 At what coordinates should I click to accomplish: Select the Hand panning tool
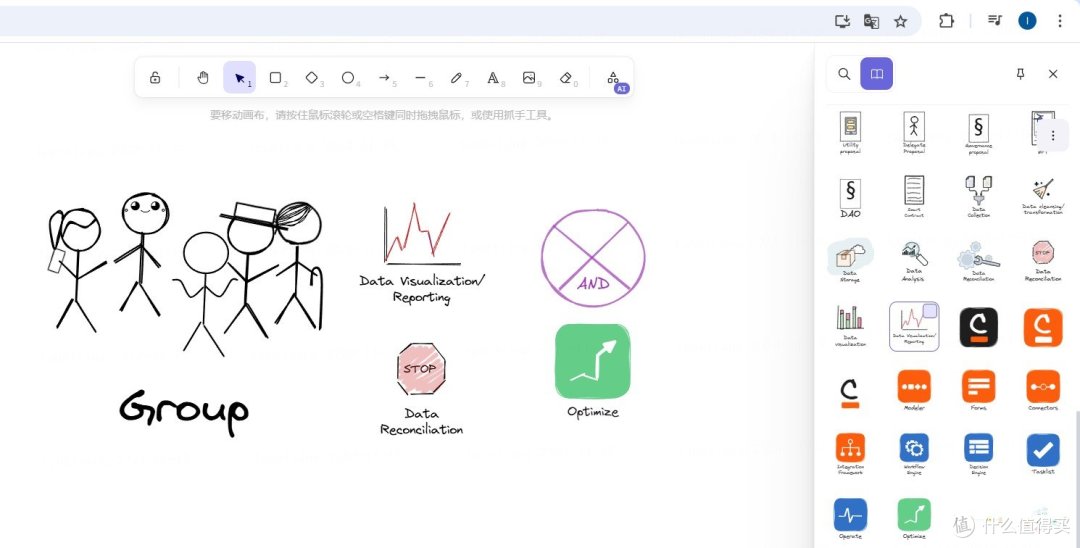coord(202,78)
